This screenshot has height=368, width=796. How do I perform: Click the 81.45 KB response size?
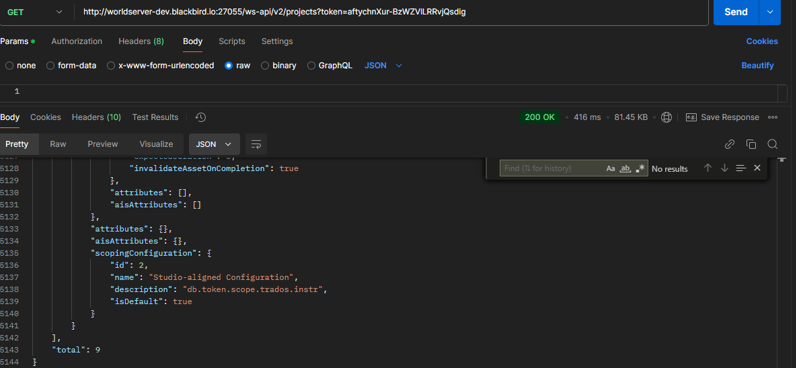point(631,117)
